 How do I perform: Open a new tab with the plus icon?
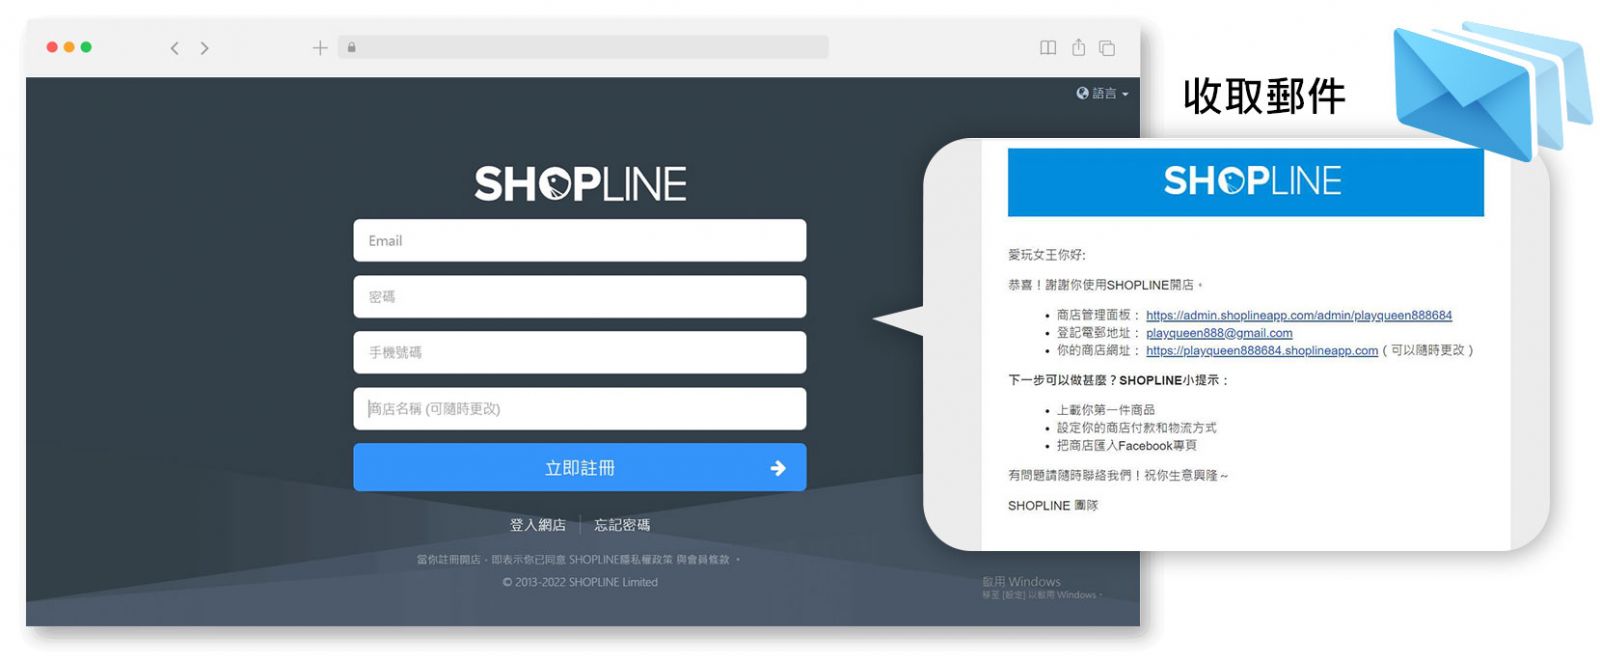(x=320, y=47)
